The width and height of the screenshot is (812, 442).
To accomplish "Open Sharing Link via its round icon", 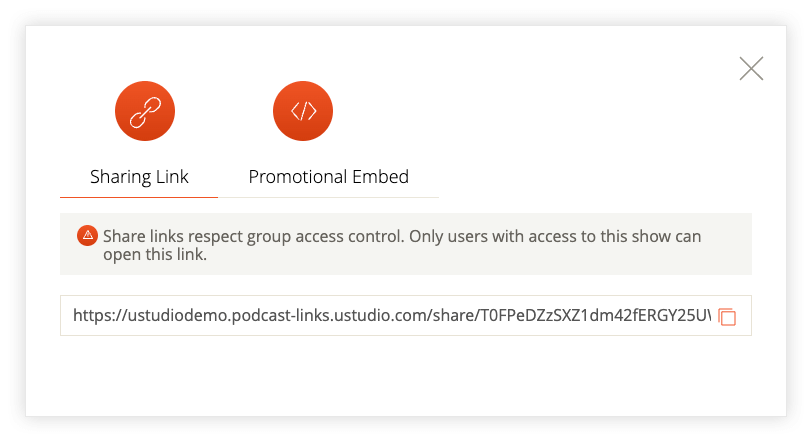I will pyautogui.click(x=145, y=111).
